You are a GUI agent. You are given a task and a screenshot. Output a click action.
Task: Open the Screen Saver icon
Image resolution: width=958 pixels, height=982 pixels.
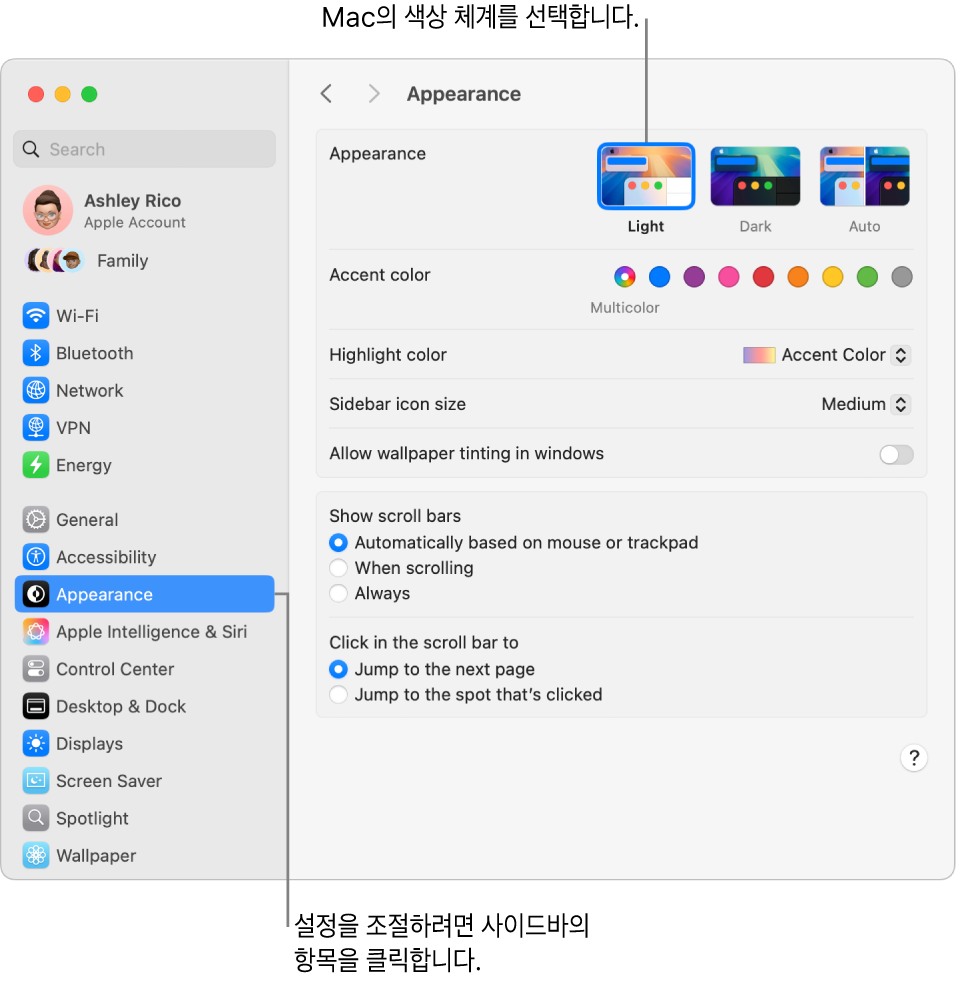tap(36, 781)
